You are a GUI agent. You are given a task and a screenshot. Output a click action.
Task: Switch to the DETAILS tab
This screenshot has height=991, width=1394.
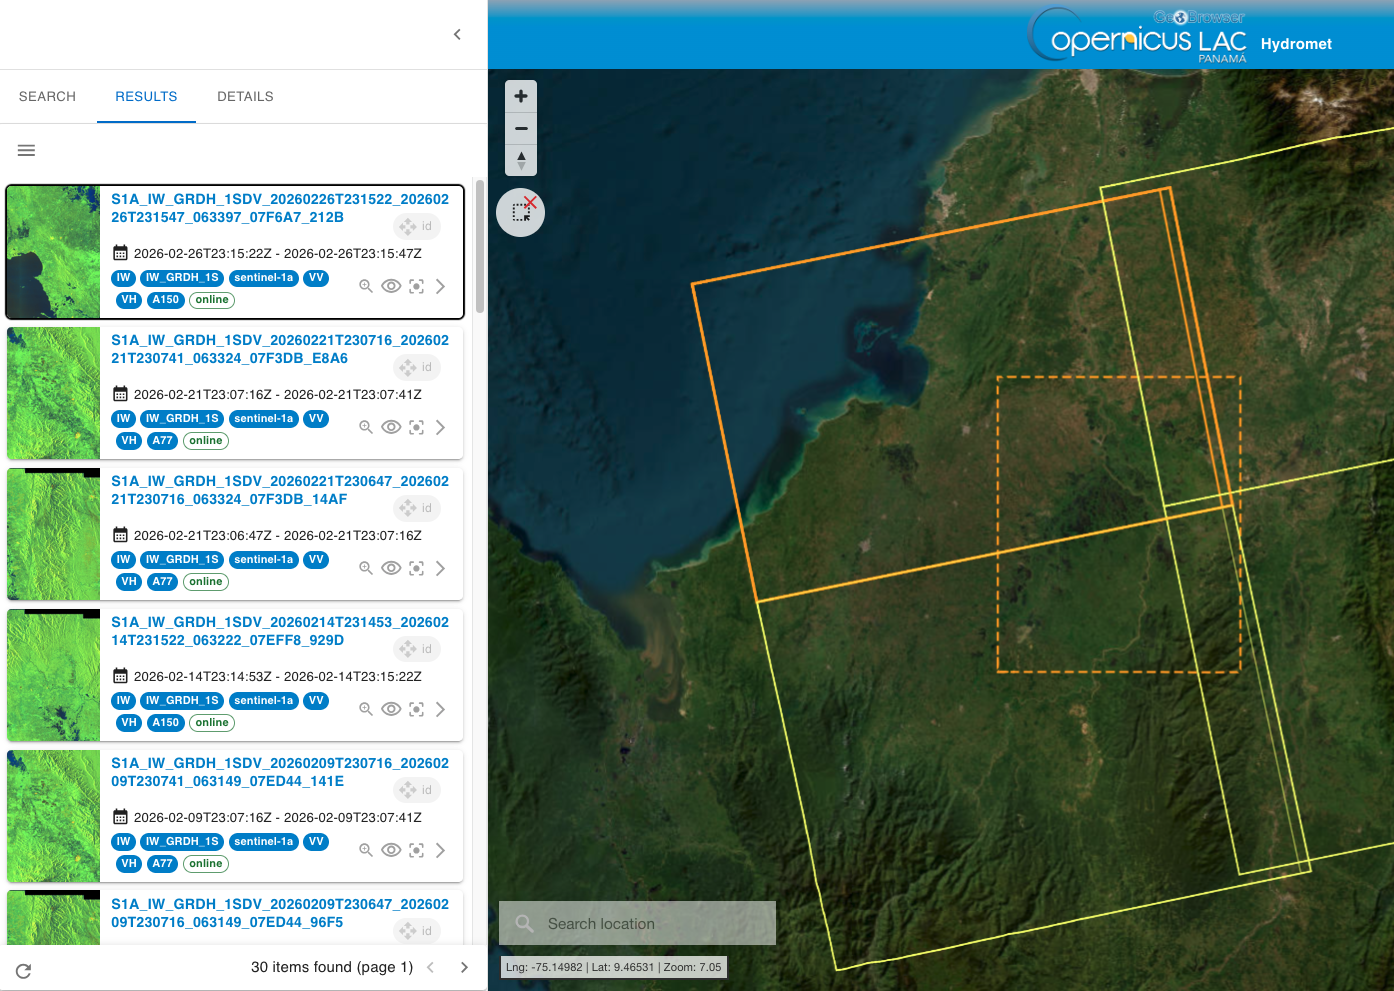245,97
